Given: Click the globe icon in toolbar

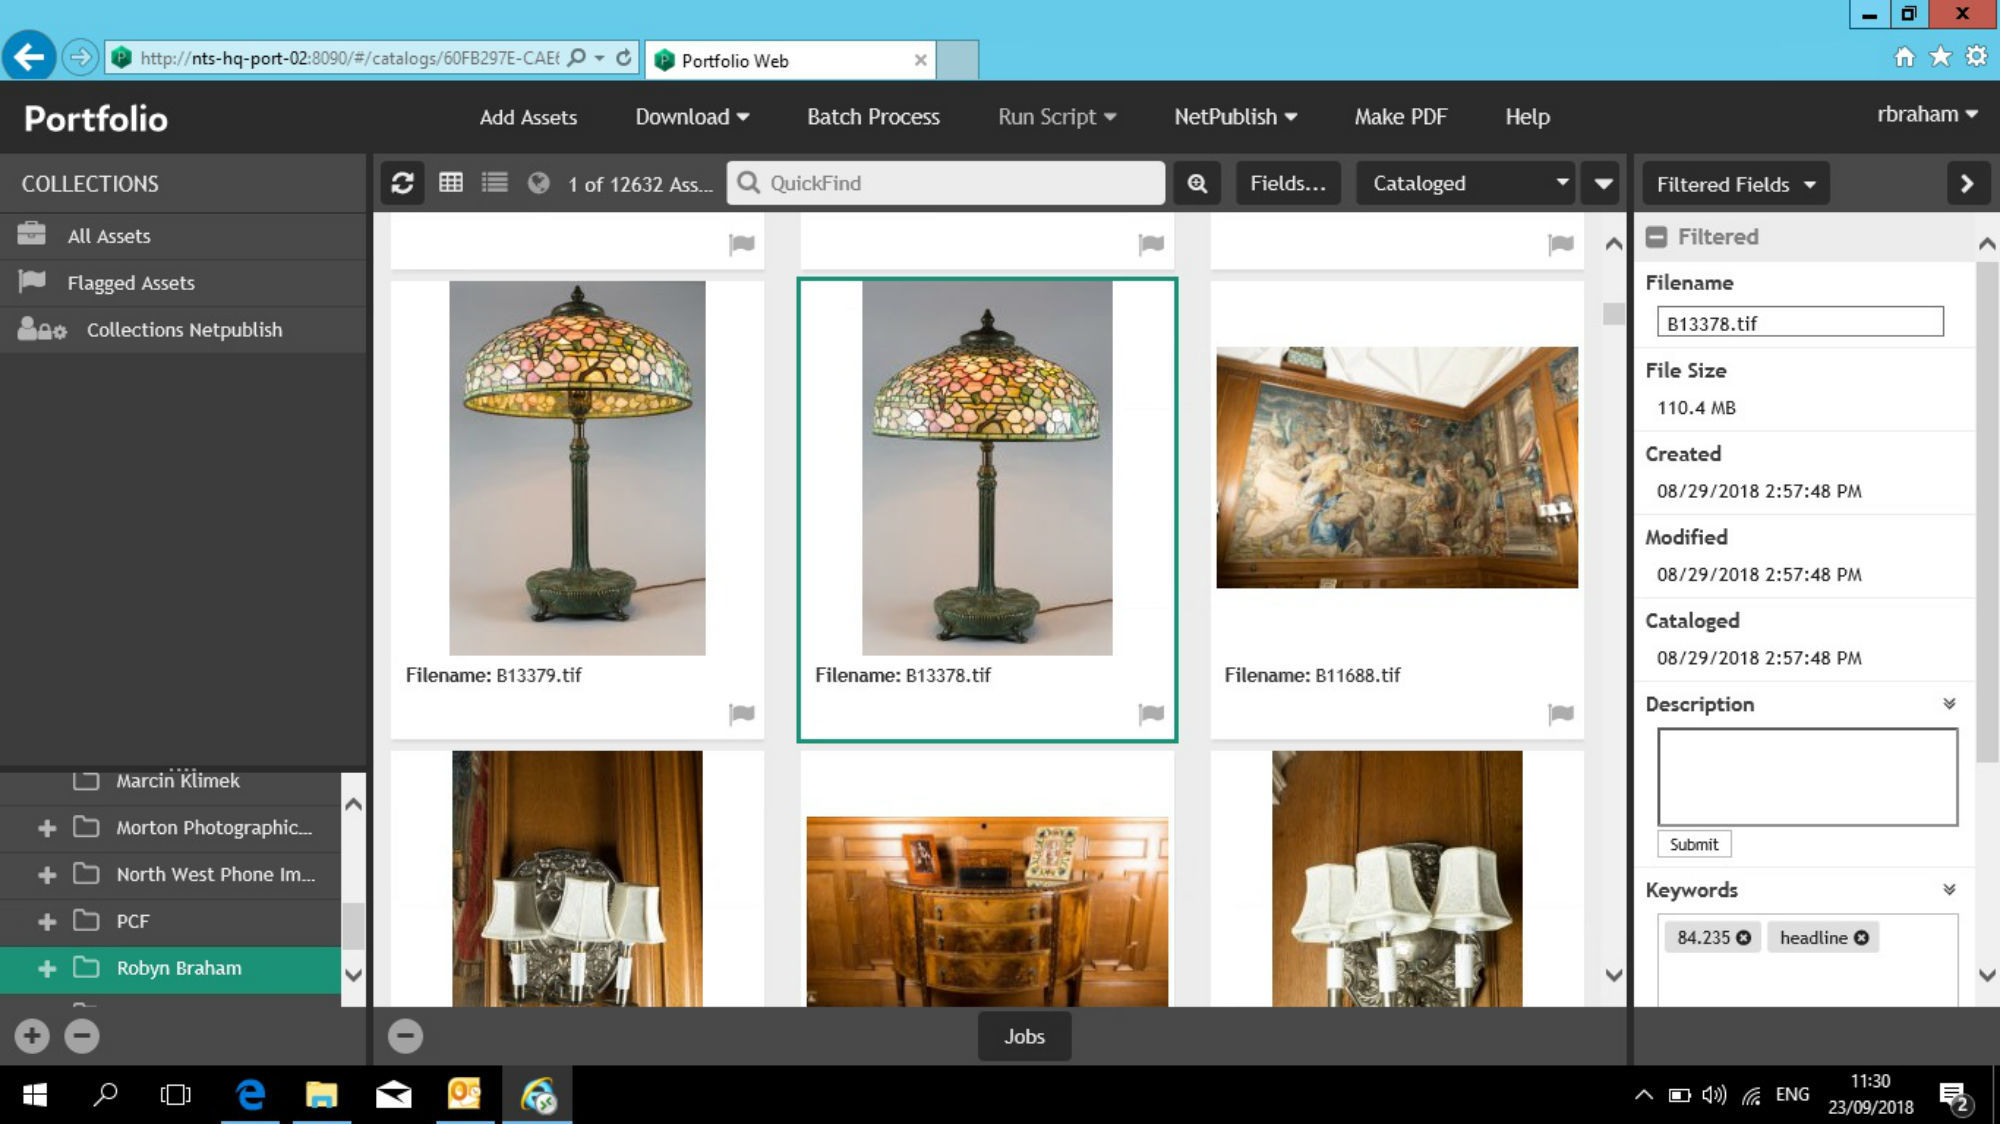Looking at the screenshot, I should pos(539,183).
